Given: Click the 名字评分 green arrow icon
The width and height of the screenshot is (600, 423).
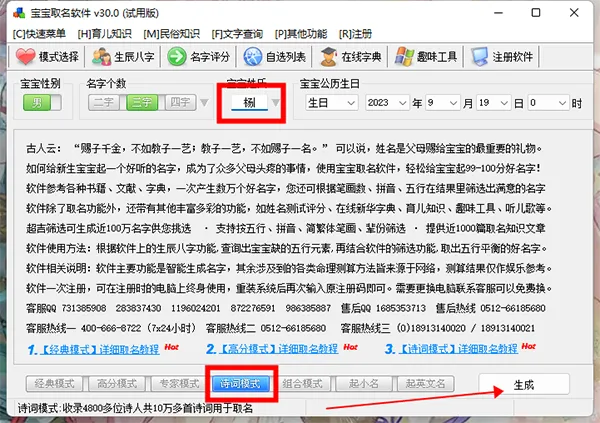Looking at the screenshot, I should point(177,57).
